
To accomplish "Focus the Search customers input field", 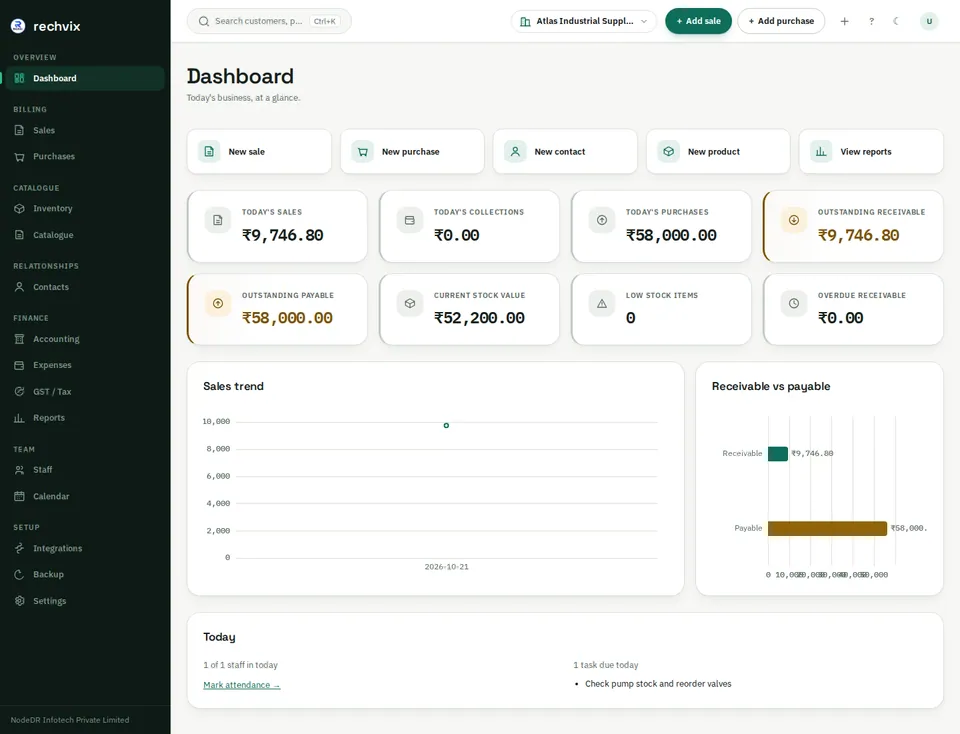I will (x=269, y=21).
